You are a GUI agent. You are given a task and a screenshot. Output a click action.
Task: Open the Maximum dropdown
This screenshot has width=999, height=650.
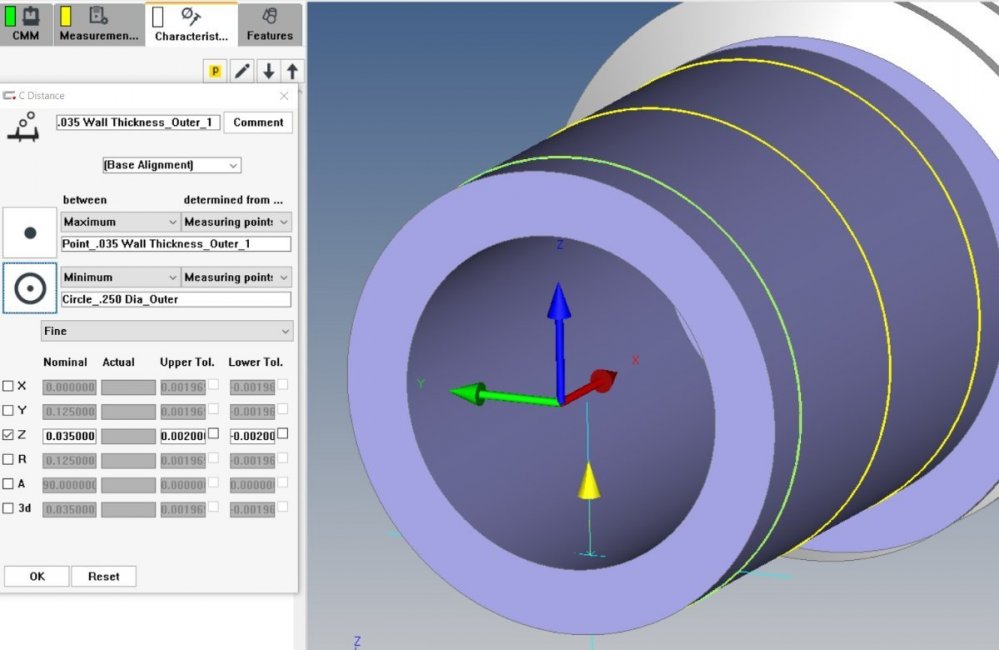pyautogui.click(x=118, y=221)
